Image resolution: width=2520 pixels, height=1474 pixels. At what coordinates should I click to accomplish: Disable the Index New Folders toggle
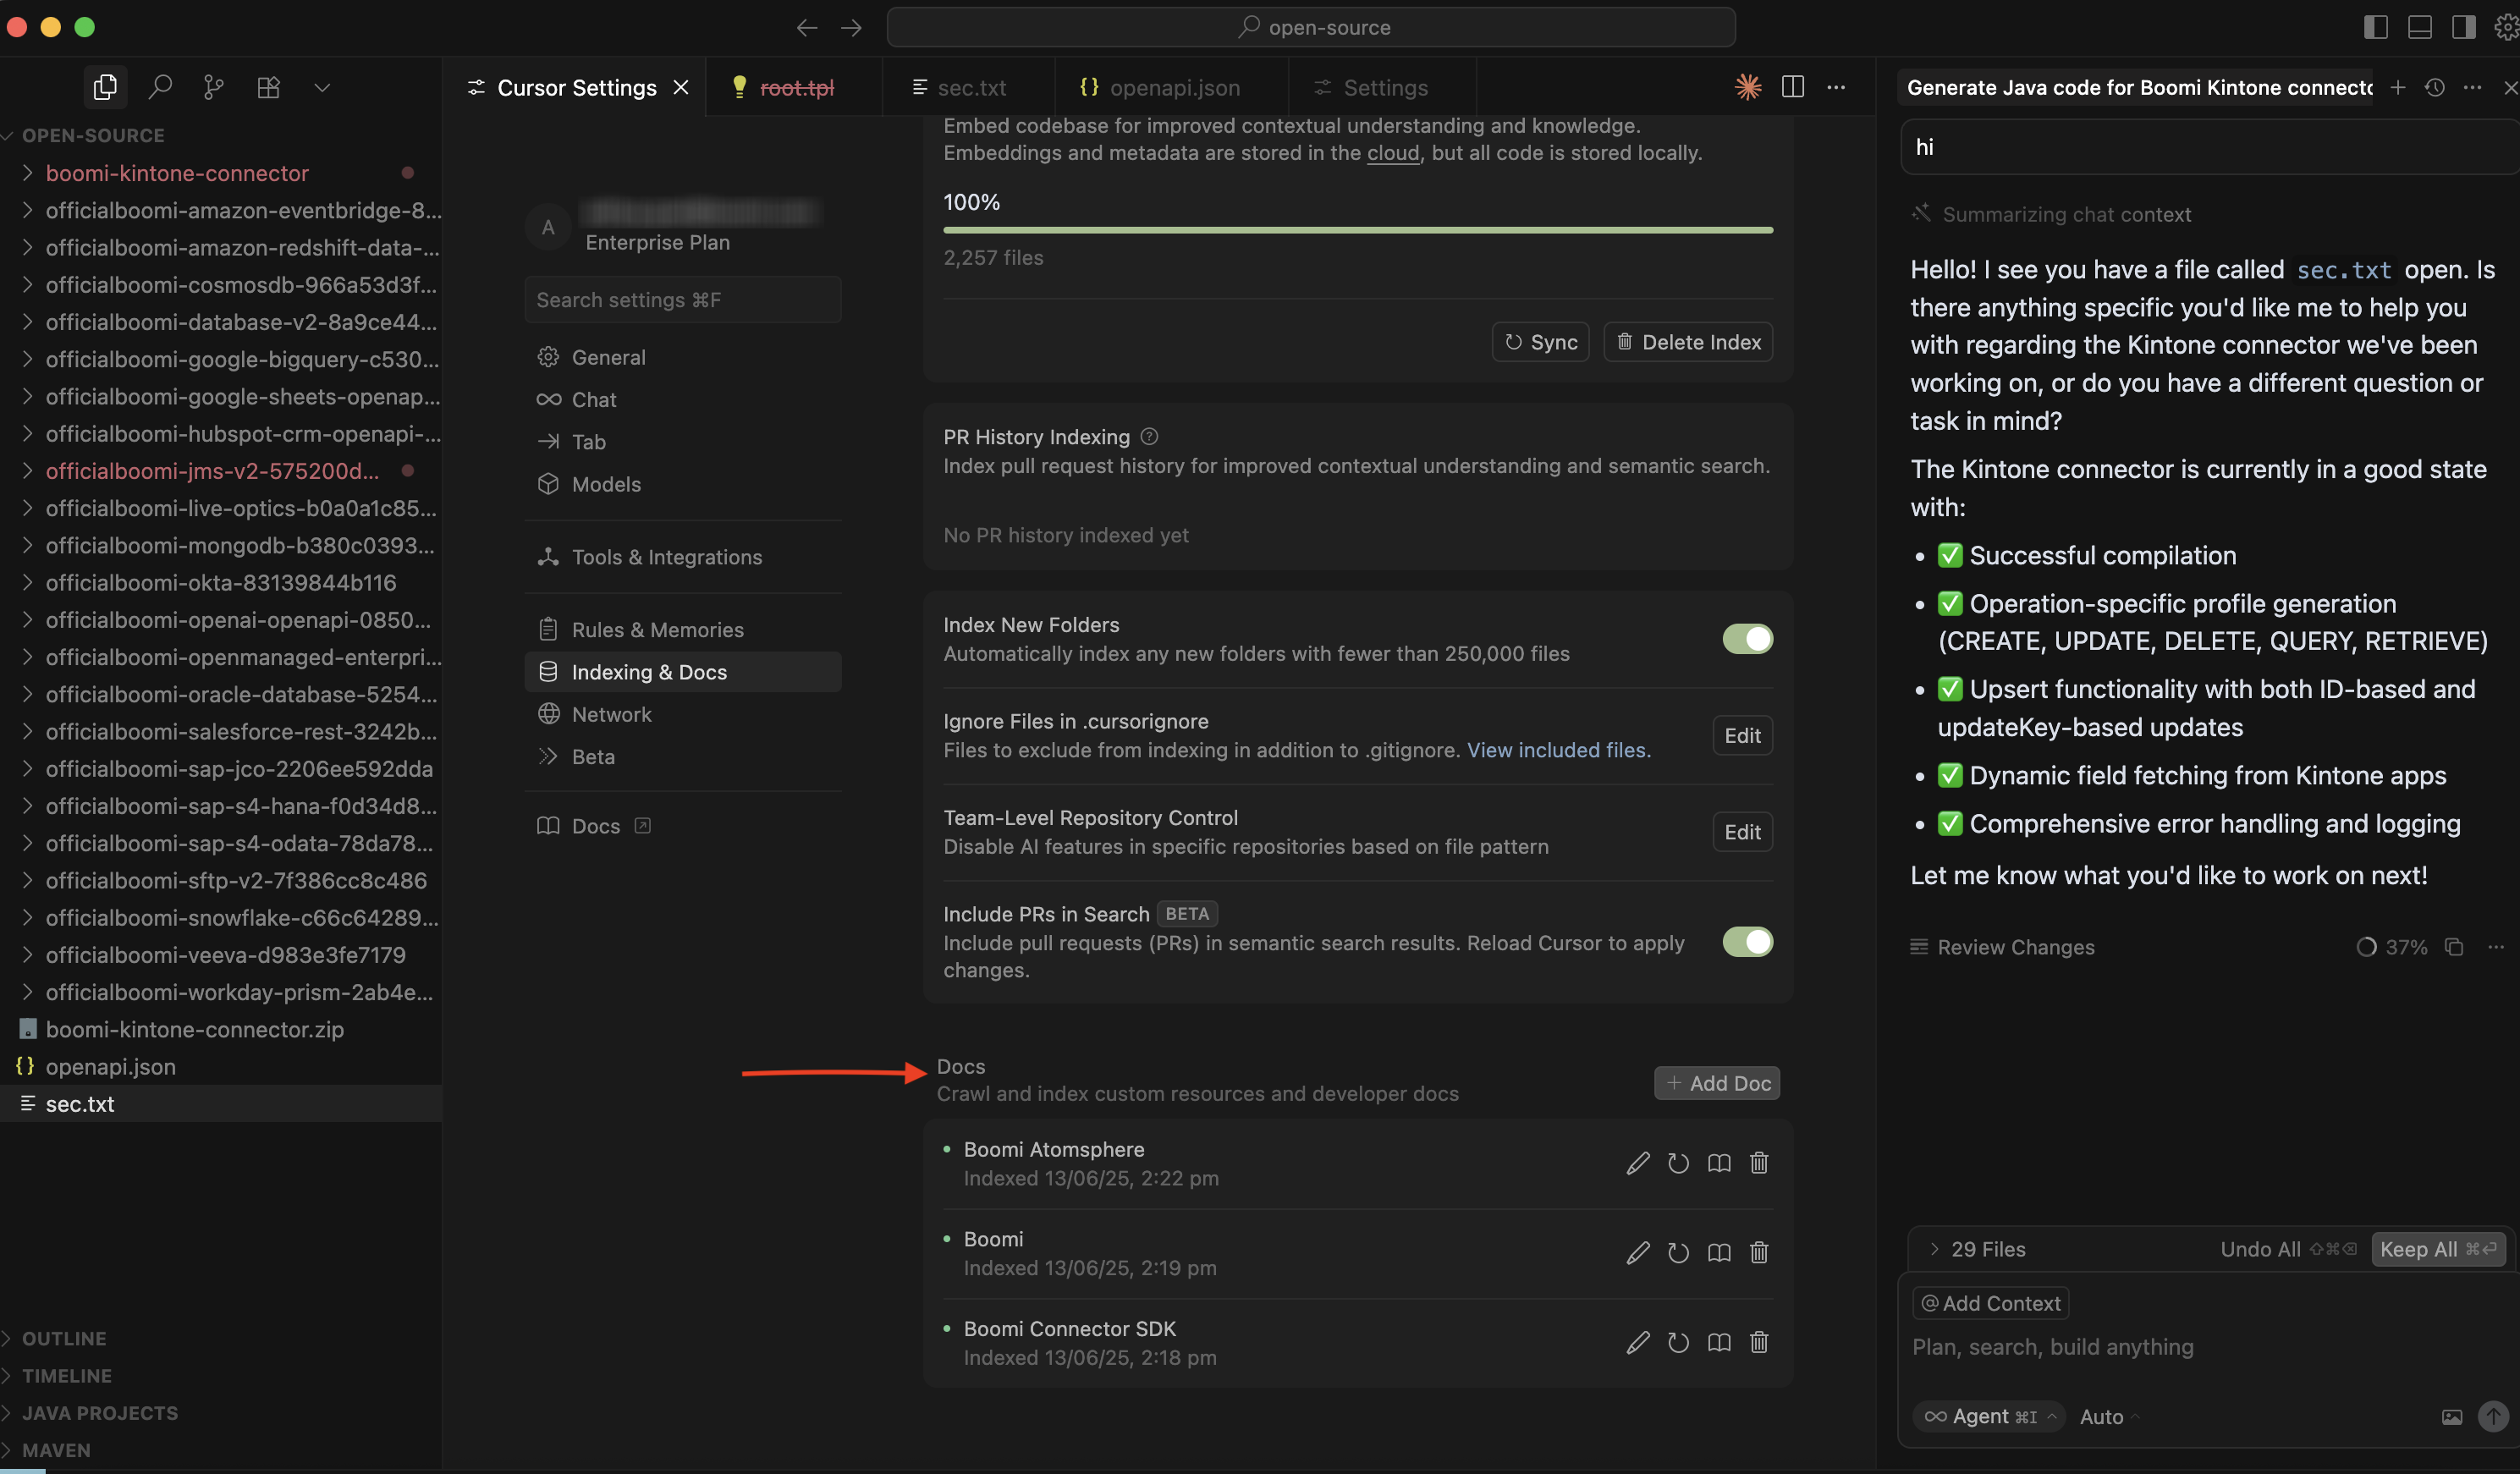click(x=1747, y=639)
